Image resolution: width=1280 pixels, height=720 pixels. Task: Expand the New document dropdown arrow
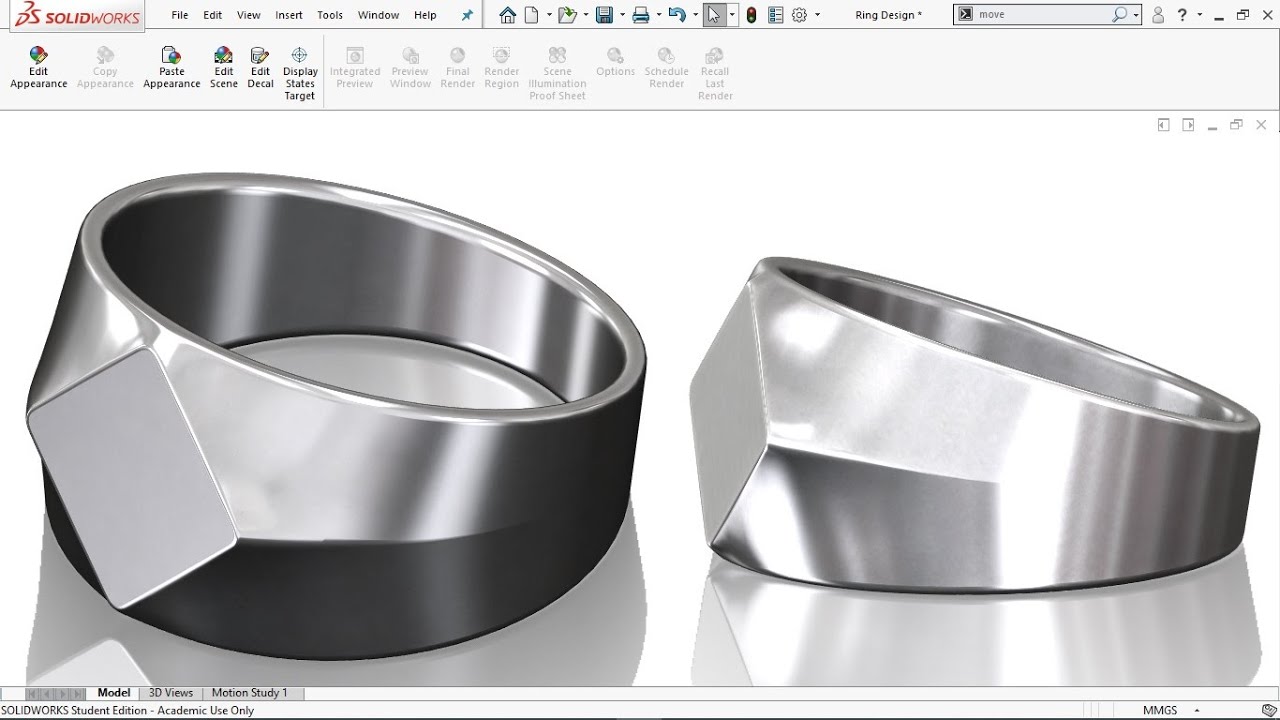549,15
